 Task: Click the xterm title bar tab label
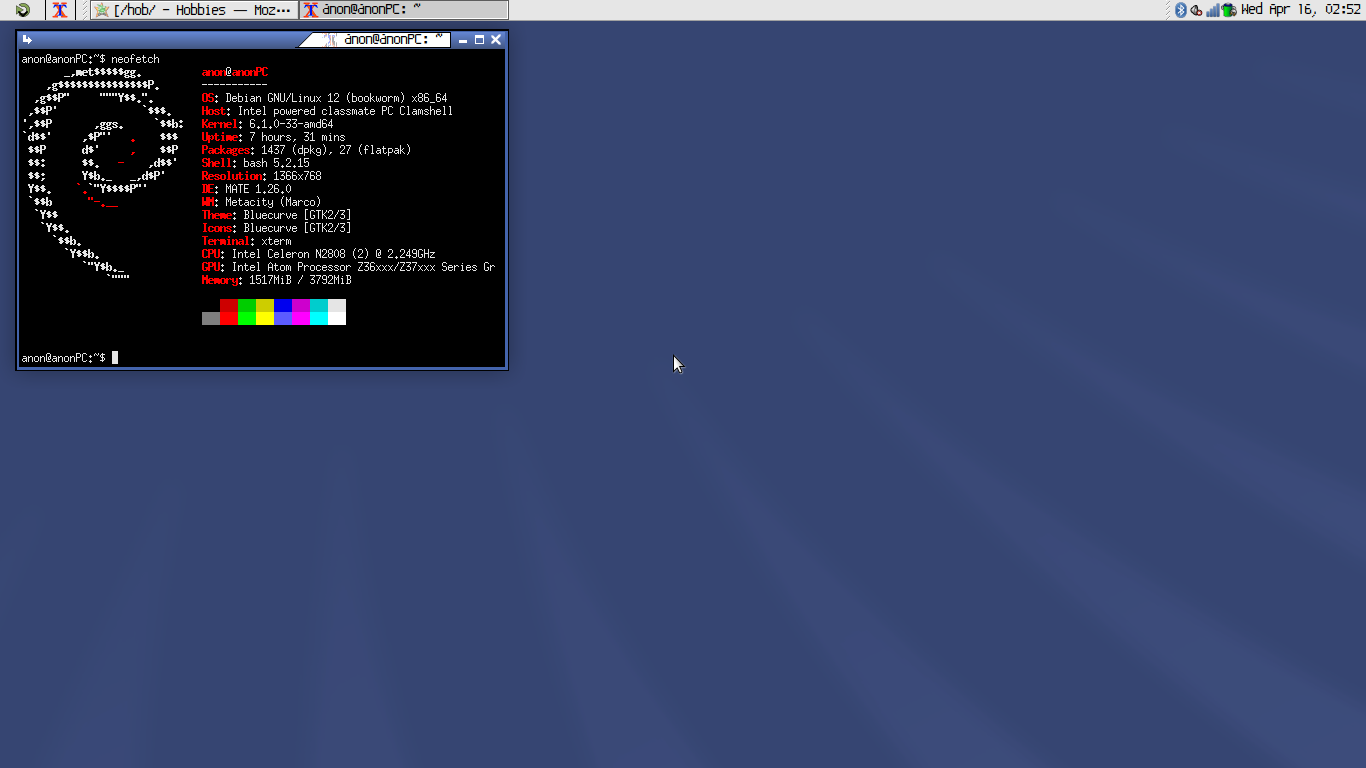386,40
